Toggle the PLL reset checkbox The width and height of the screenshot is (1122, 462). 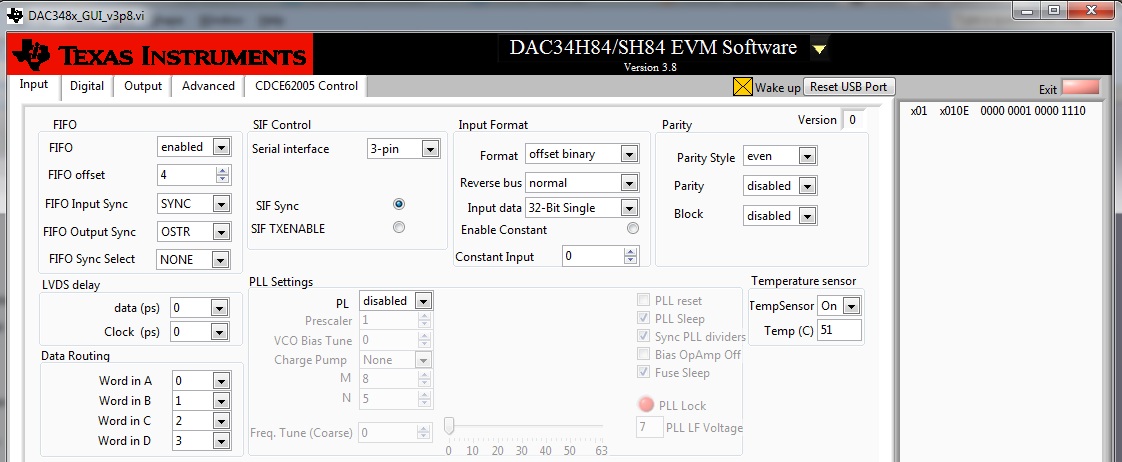point(643,300)
